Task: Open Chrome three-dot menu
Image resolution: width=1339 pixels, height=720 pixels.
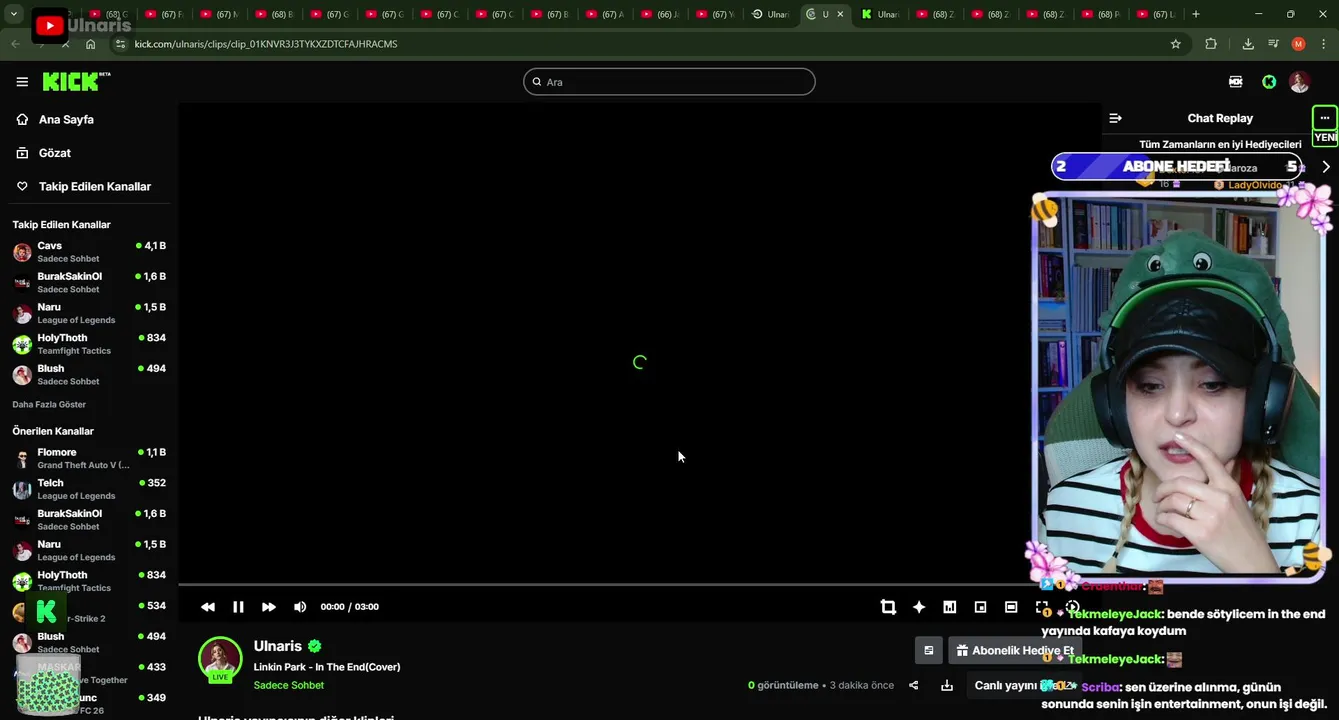Action: point(1324,44)
